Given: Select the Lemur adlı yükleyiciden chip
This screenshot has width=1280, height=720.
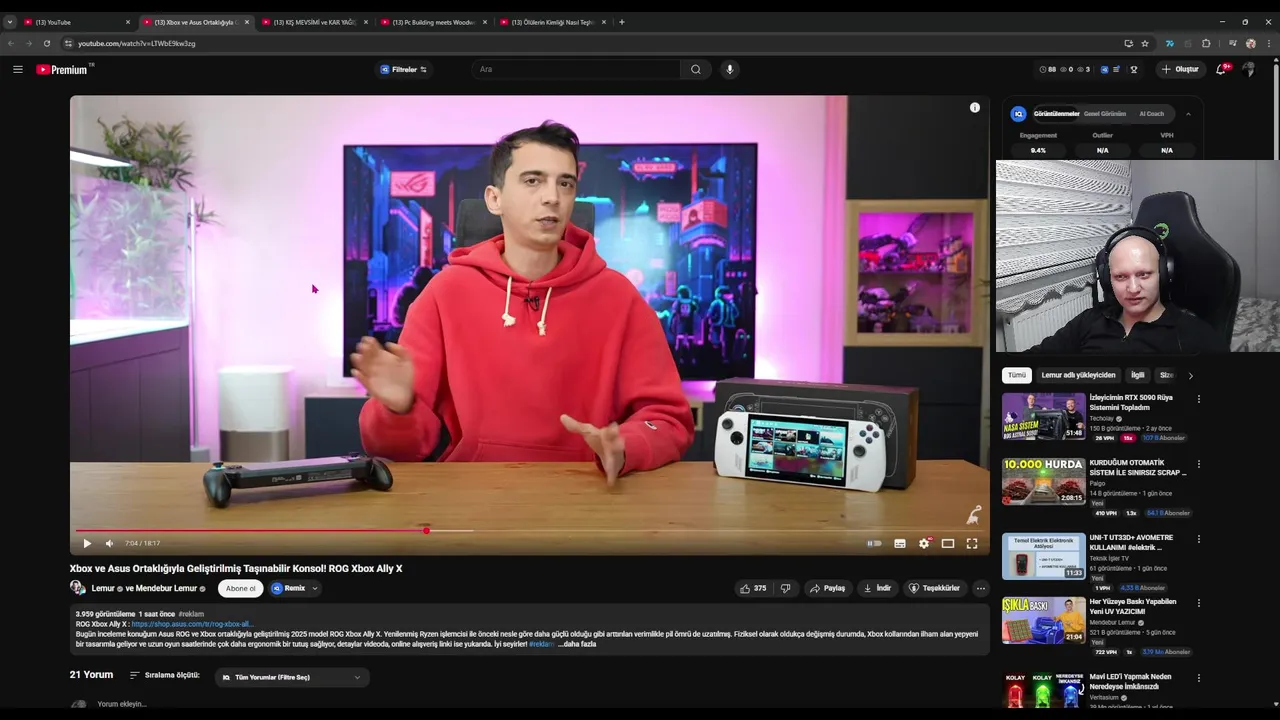Looking at the screenshot, I should 1078,375.
